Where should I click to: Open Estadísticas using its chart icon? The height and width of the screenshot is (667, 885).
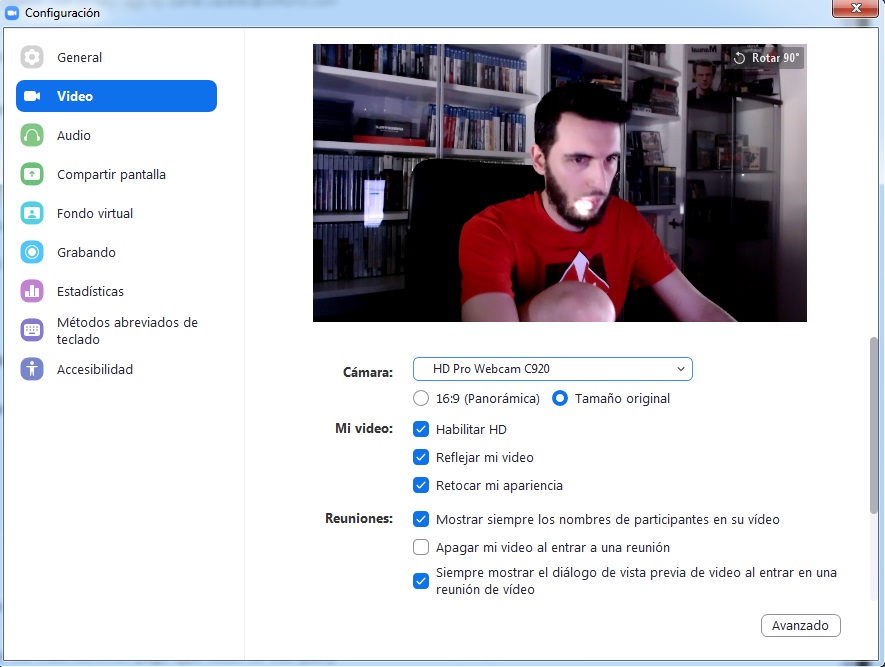pos(32,291)
